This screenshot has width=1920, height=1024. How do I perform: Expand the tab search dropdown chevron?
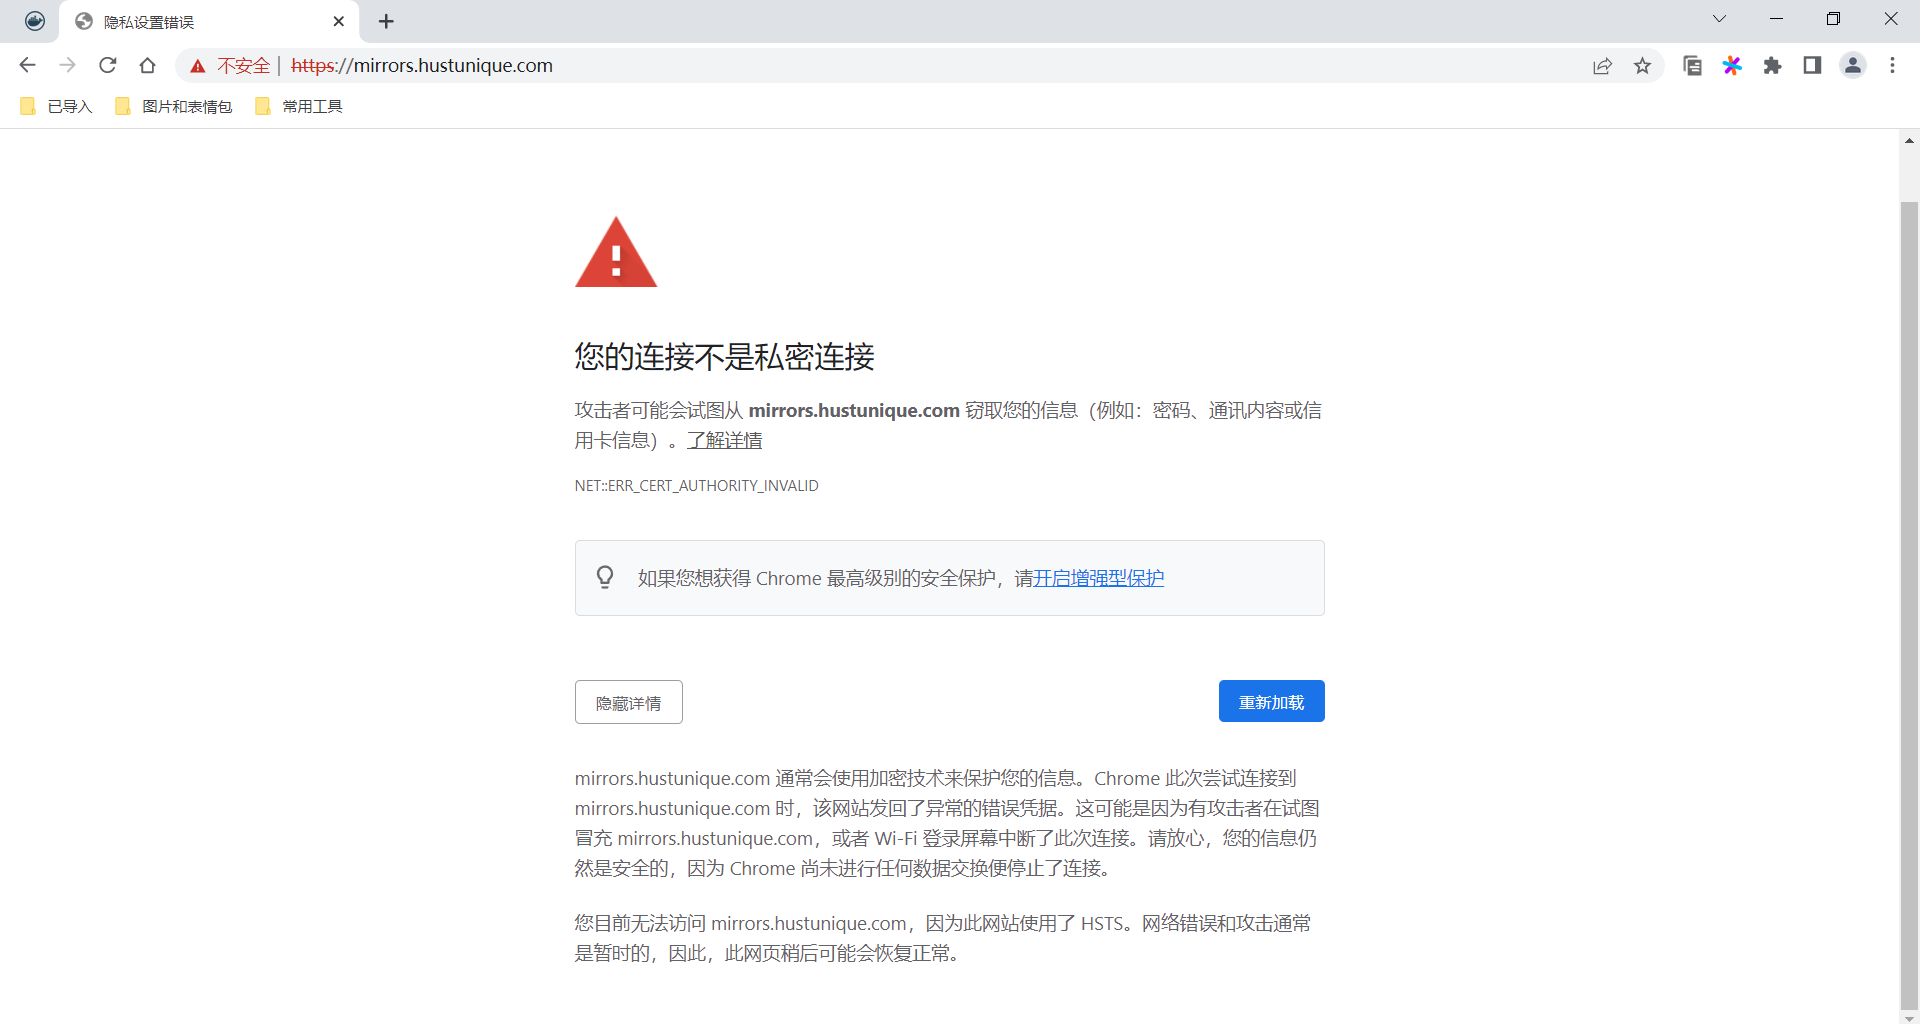[x=1719, y=19]
